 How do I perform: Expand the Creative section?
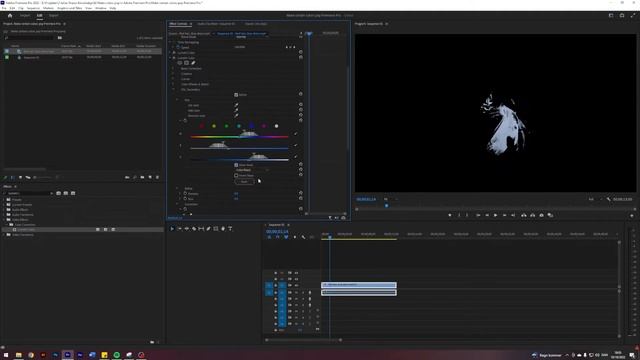click(x=173, y=74)
